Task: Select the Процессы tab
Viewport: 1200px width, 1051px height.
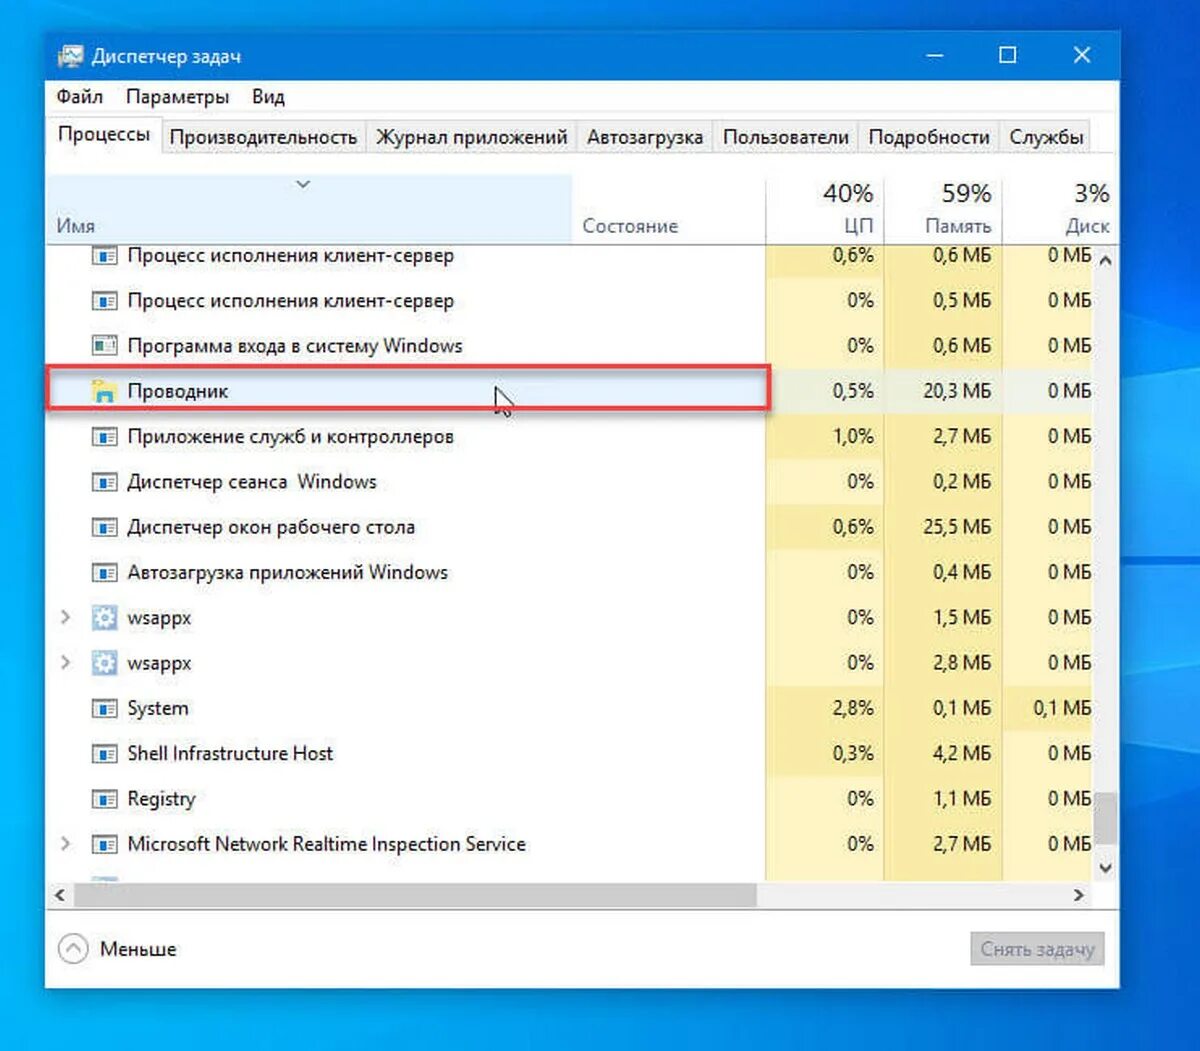Action: pos(104,134)
